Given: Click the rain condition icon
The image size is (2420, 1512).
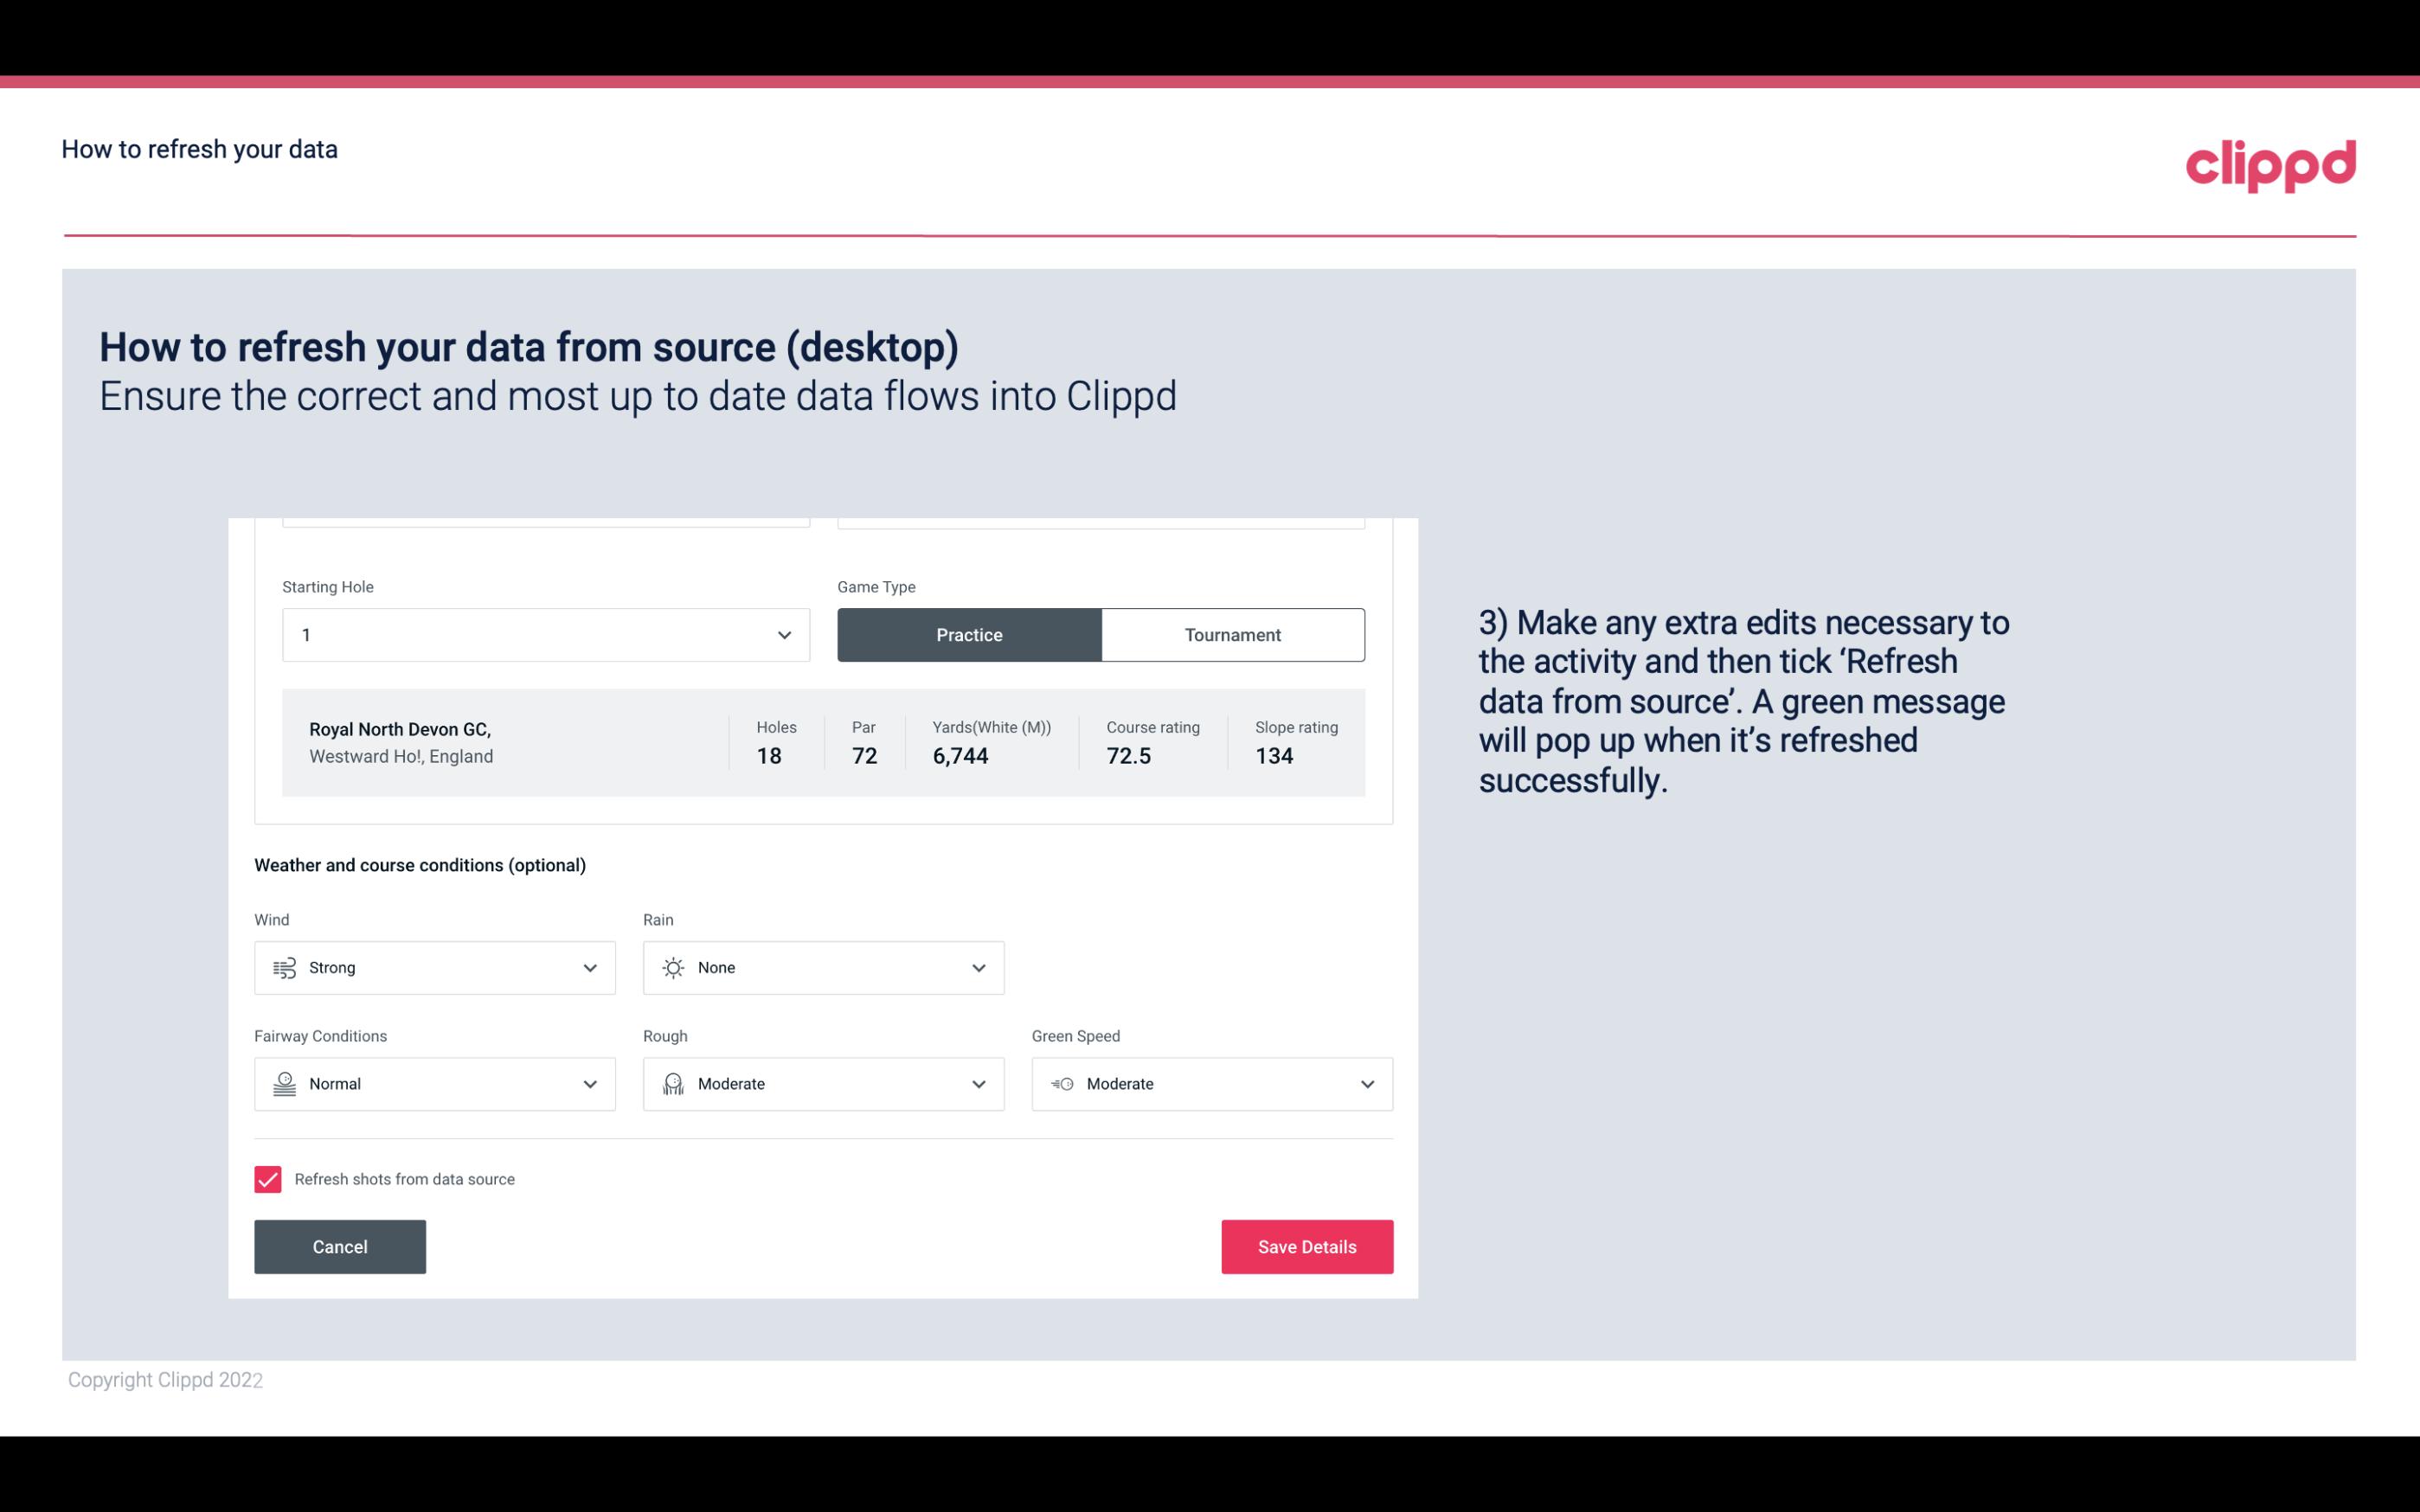Looking at the screenshot, I should click(x=672, y=967).
